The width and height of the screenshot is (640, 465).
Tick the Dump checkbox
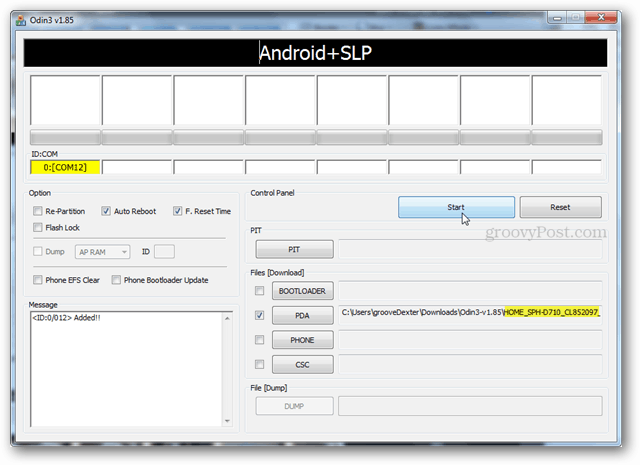click(x=38, y=251)
